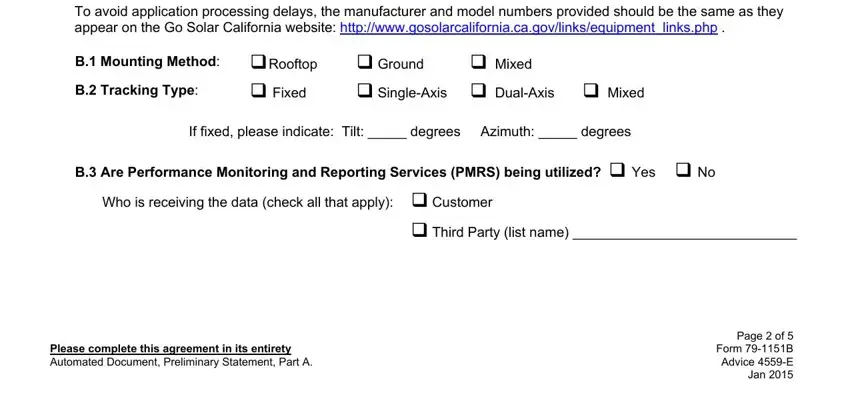Check Customer as data recipient
The width and height of the screenshot is (850, 403).
420,200
